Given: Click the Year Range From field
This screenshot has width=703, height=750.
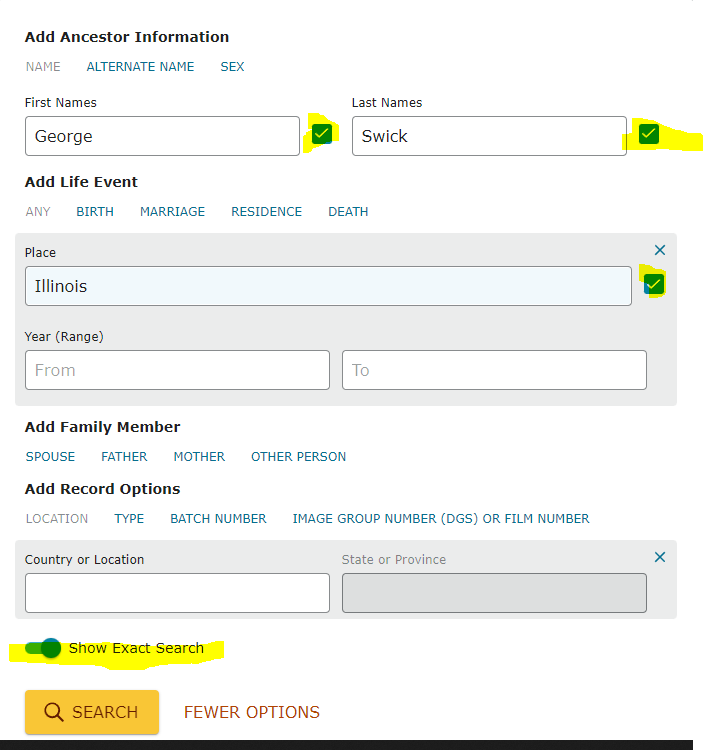Looking at the screenshot, I should click(x=177, y=370).
